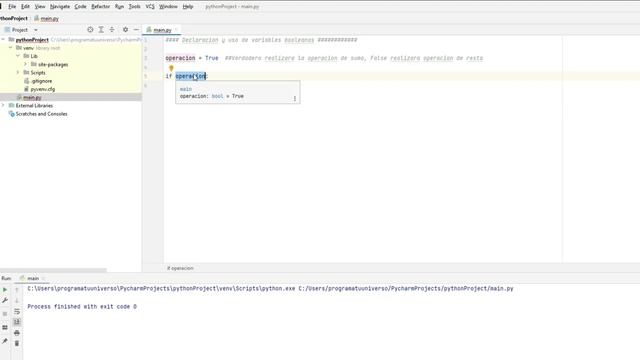
Task: Click the restore layout icon in Run panel
Action: [5, 327]
